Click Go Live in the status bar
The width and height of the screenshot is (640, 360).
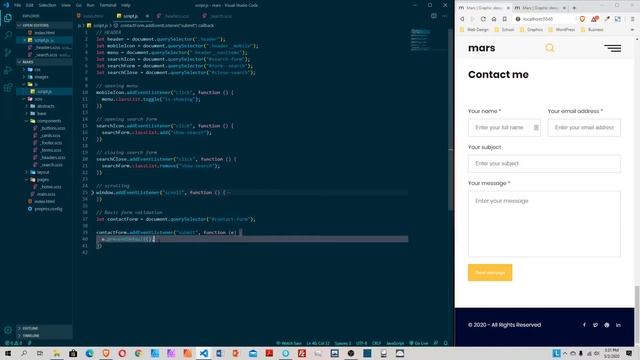[x=418, y=343]
